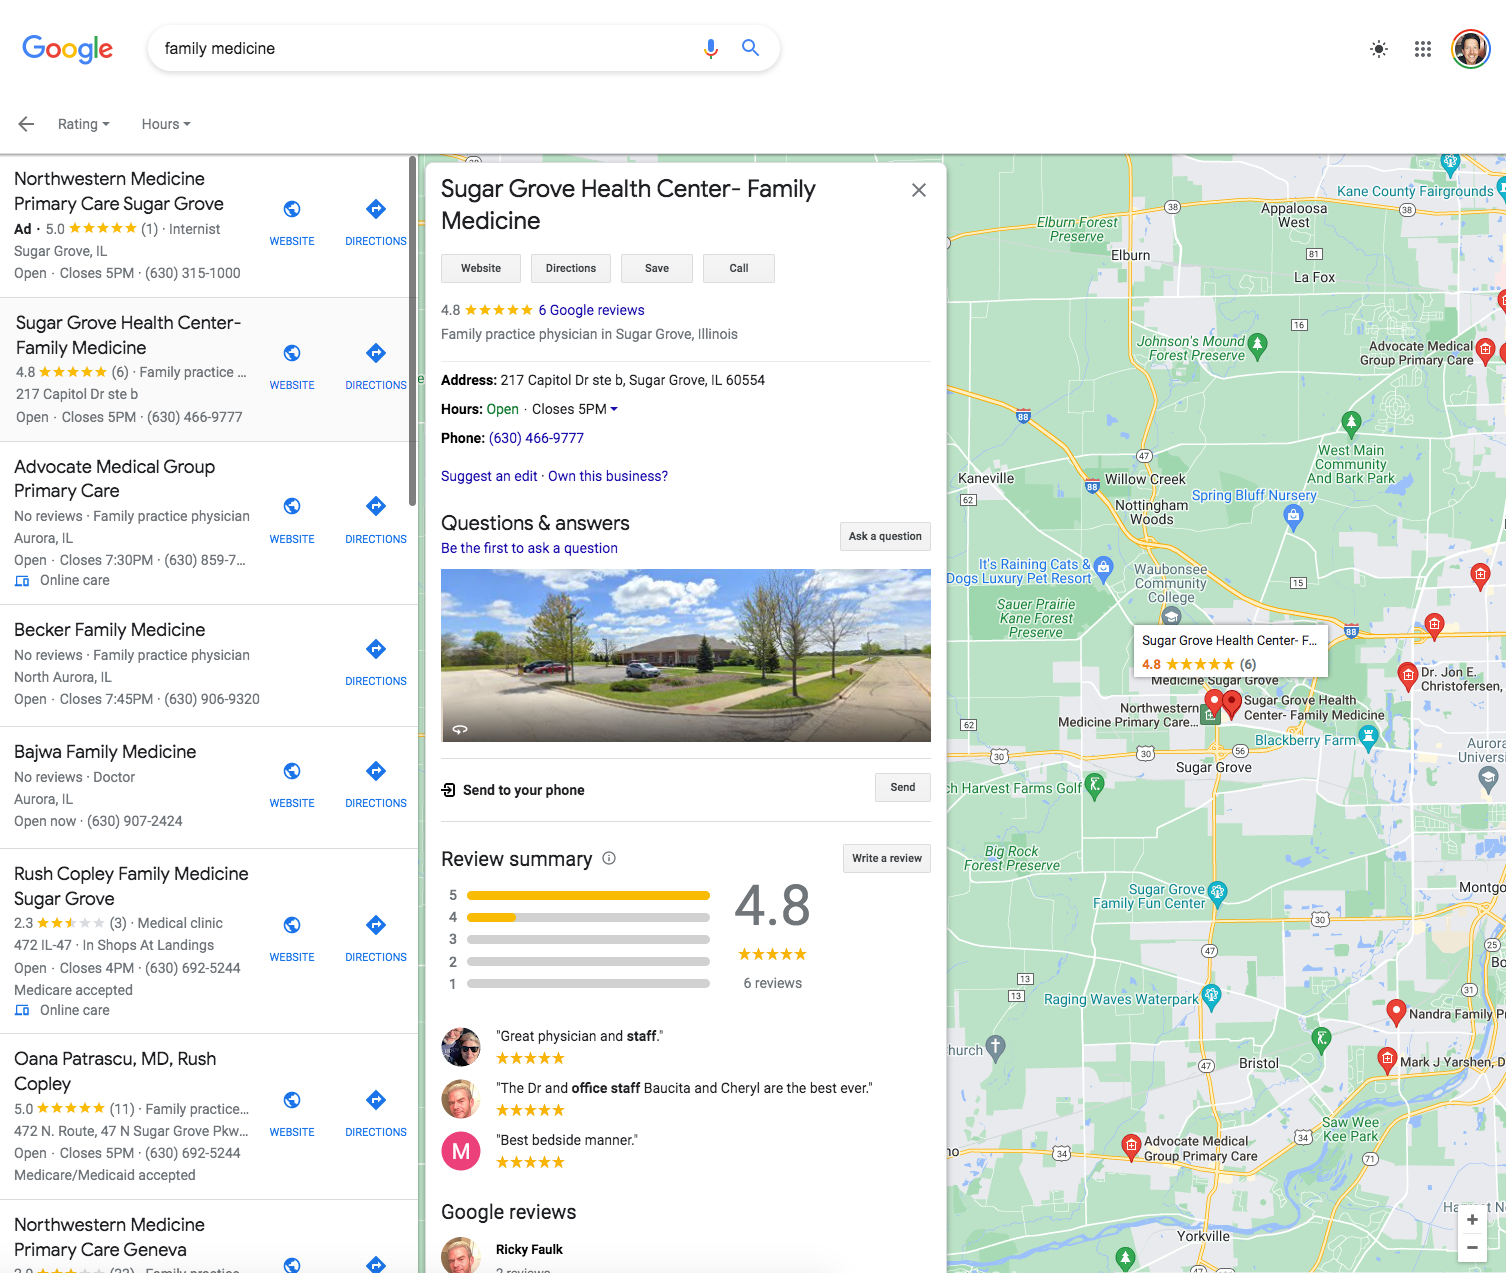The height and width of the screenshot is (1273, 1506).
Task: Click Own this business link
Action: point(608,476)
